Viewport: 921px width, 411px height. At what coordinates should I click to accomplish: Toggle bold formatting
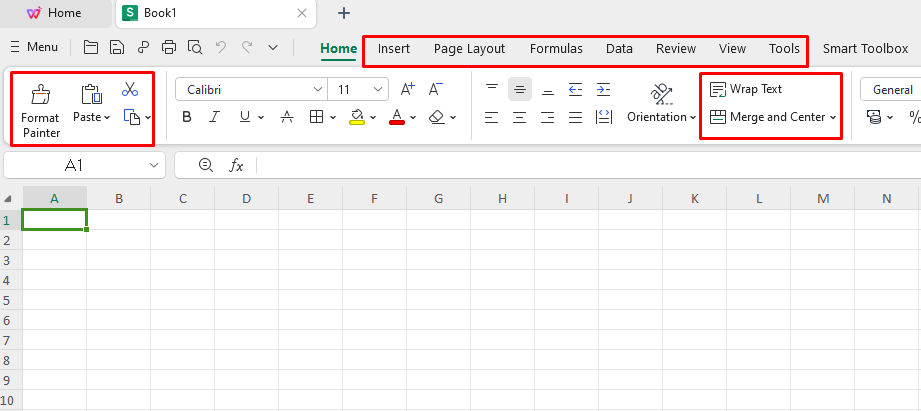[187, 117]
